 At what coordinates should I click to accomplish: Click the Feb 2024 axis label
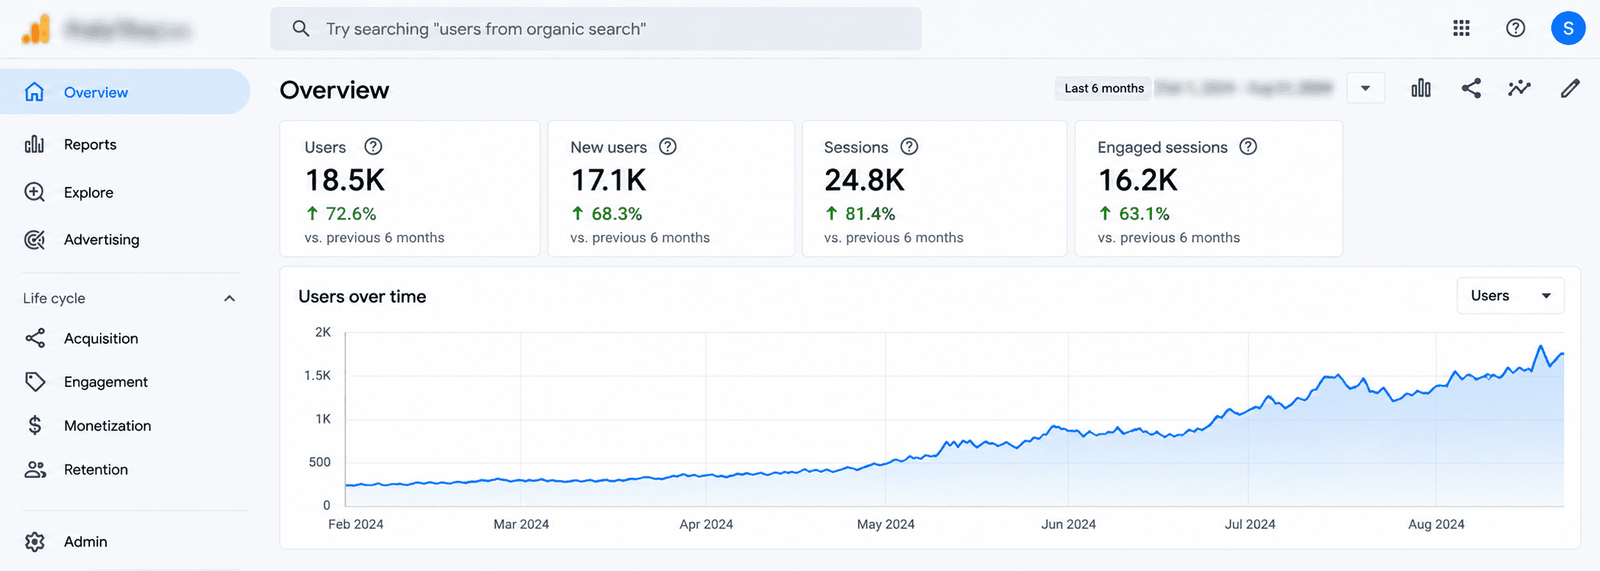[x=356, y=524]
